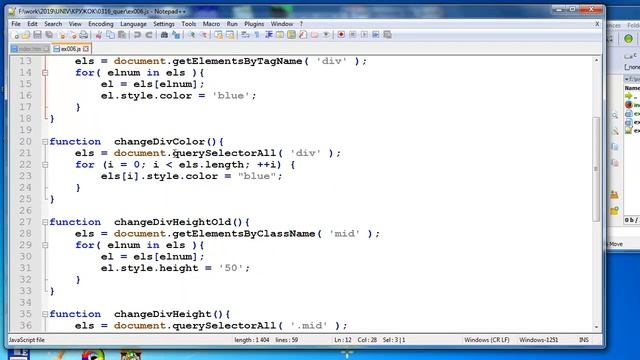Click vertical scrollbar up arrow

[596, 60]
